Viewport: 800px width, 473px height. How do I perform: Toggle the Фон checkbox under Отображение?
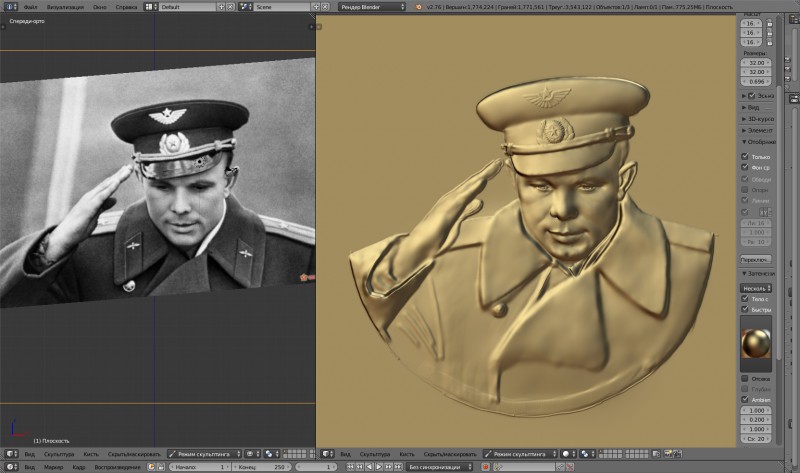pyautogui.click(x=745, y=167)
